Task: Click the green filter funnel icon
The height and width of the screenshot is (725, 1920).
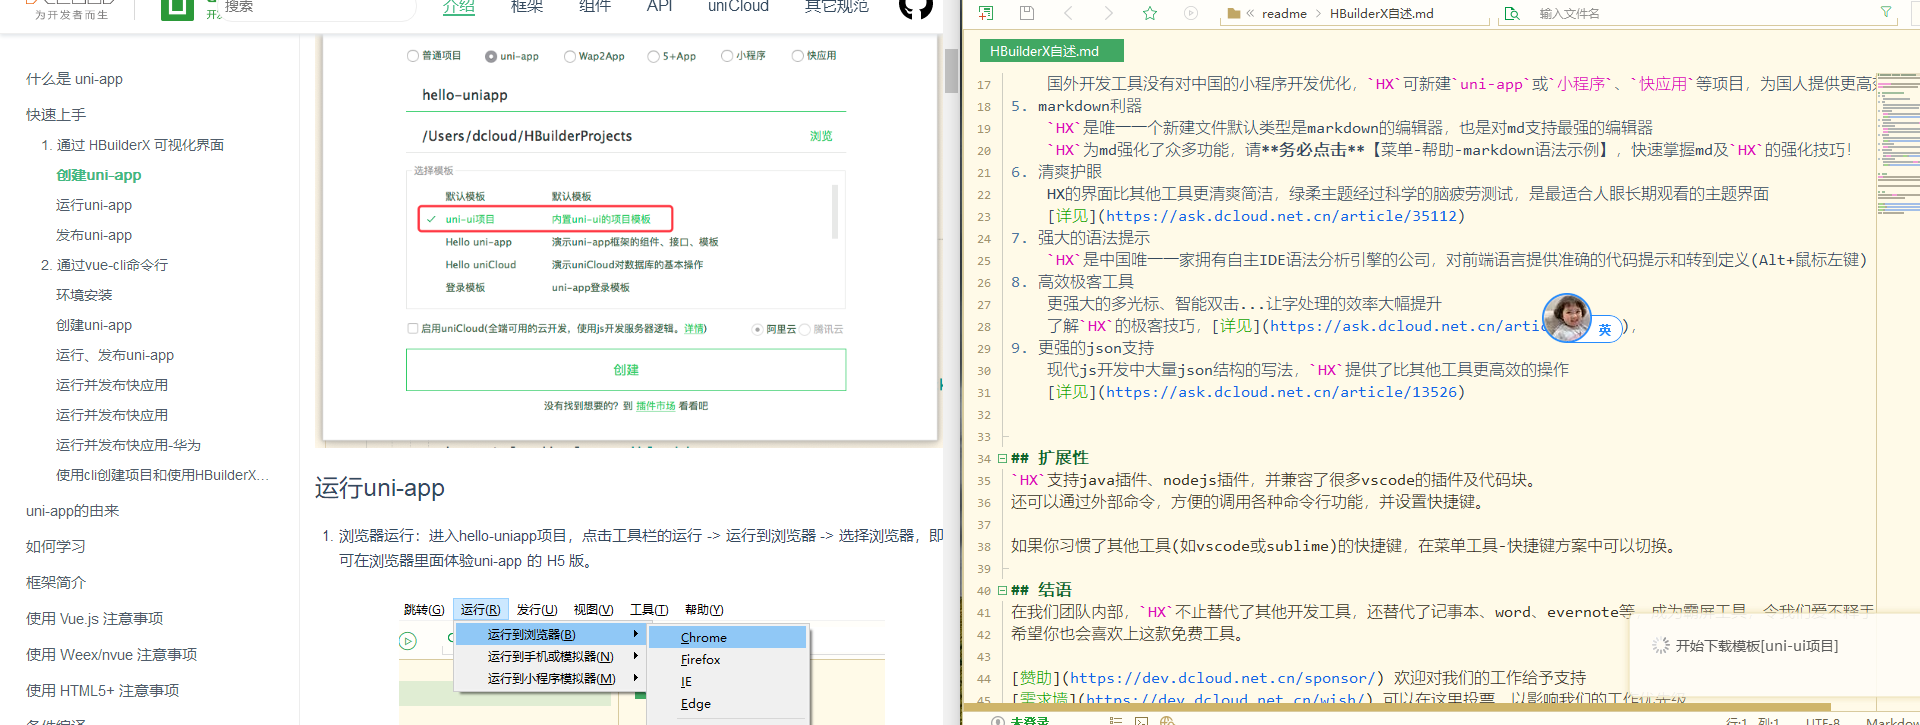Action: pyautogui.click(x=1886, y=12)
